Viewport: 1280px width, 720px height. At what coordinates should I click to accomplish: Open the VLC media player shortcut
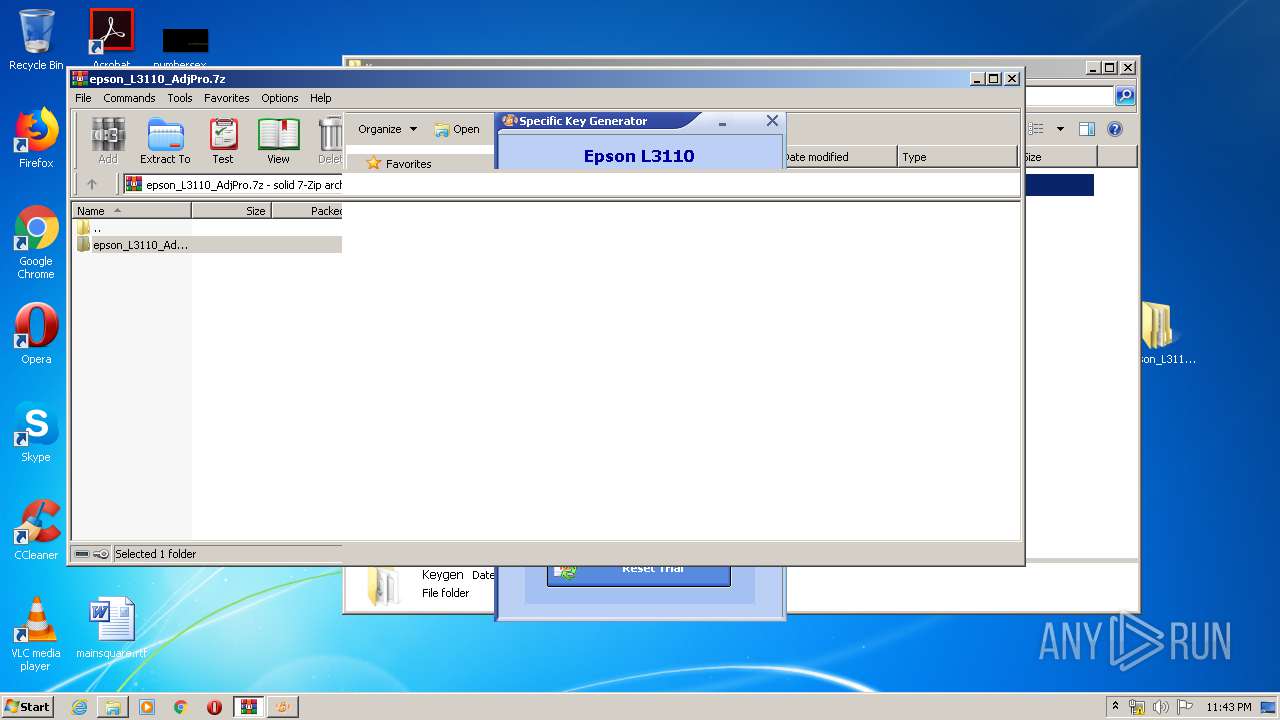tap(36, 634)
